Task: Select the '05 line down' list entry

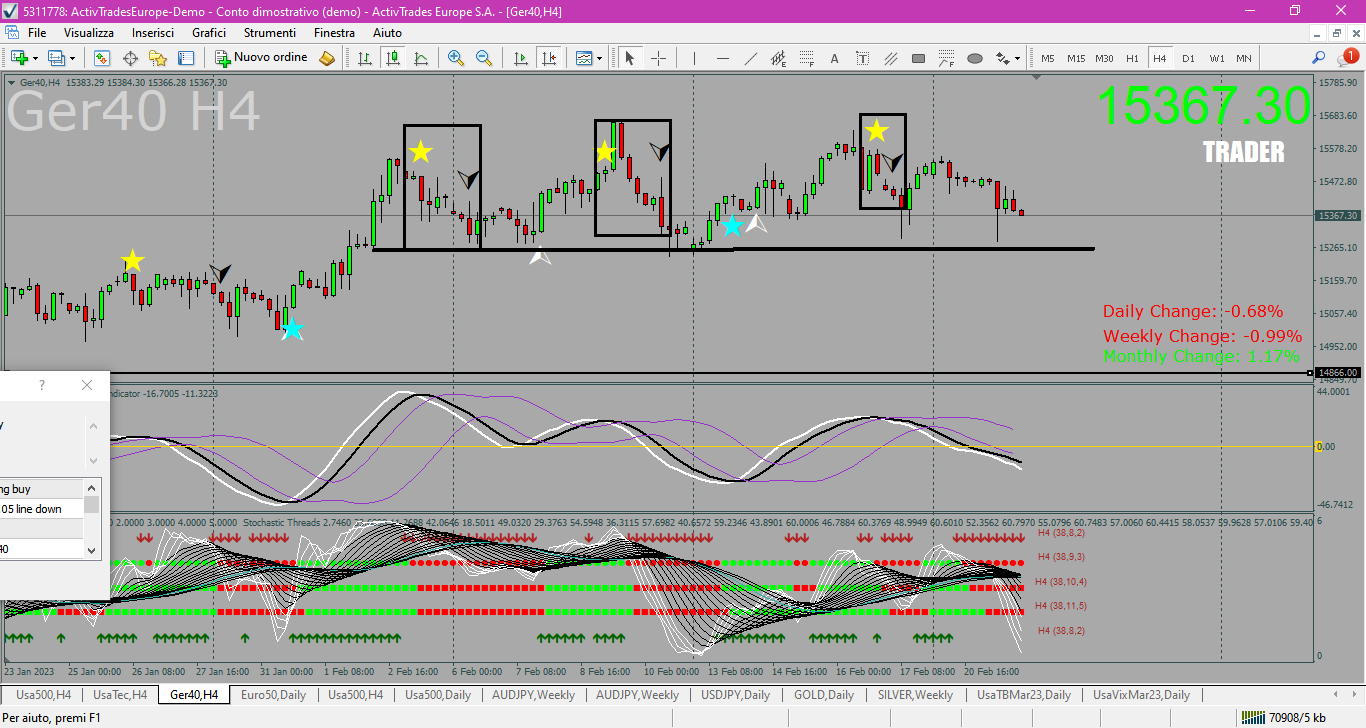Action: (41, 509)
